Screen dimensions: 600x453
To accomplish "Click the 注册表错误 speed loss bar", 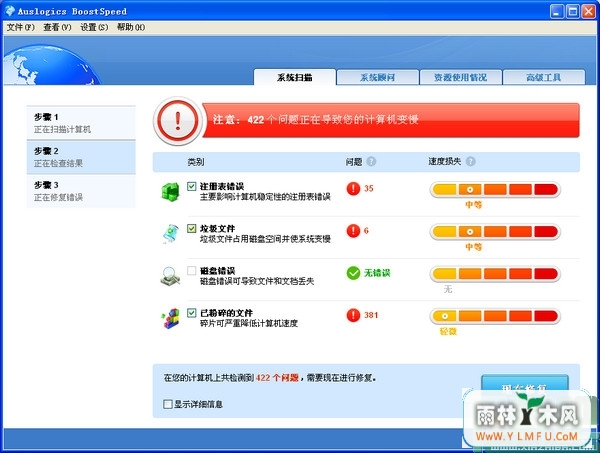I will coord(495,189).
